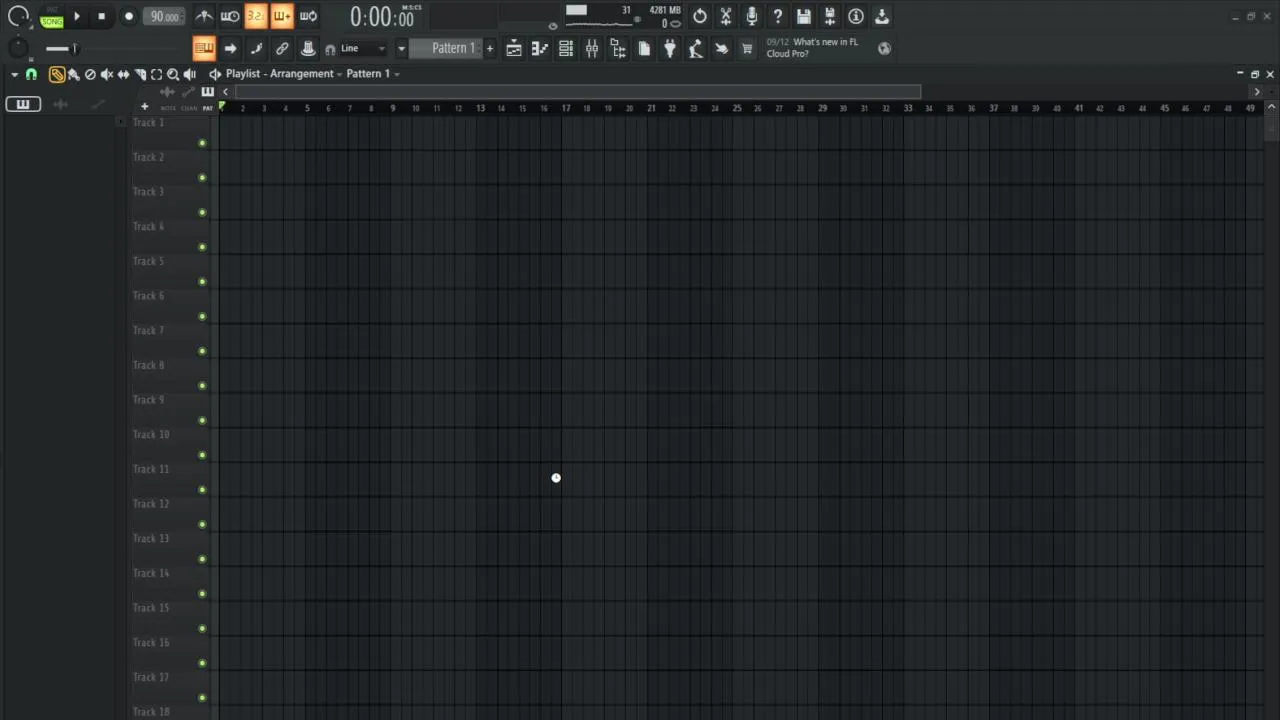Select the Mute tool
The height and width of the screenshot is (720, 1280).
[107, 74]
